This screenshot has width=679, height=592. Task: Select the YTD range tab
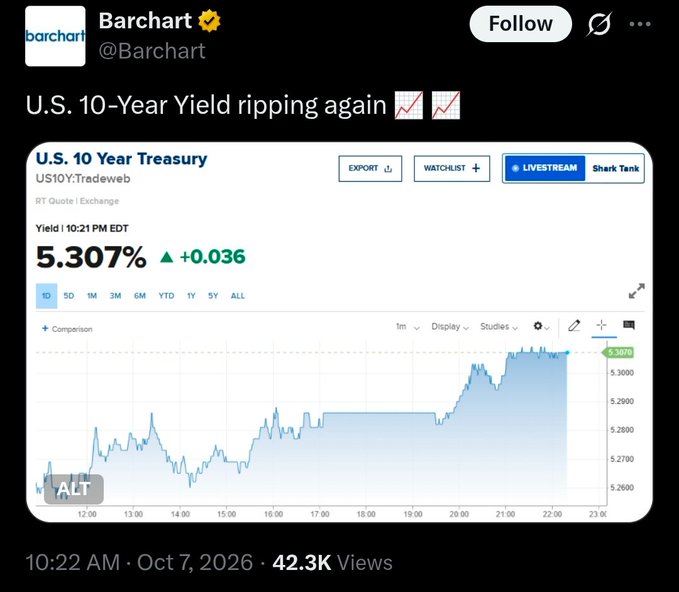pos(166,296)
